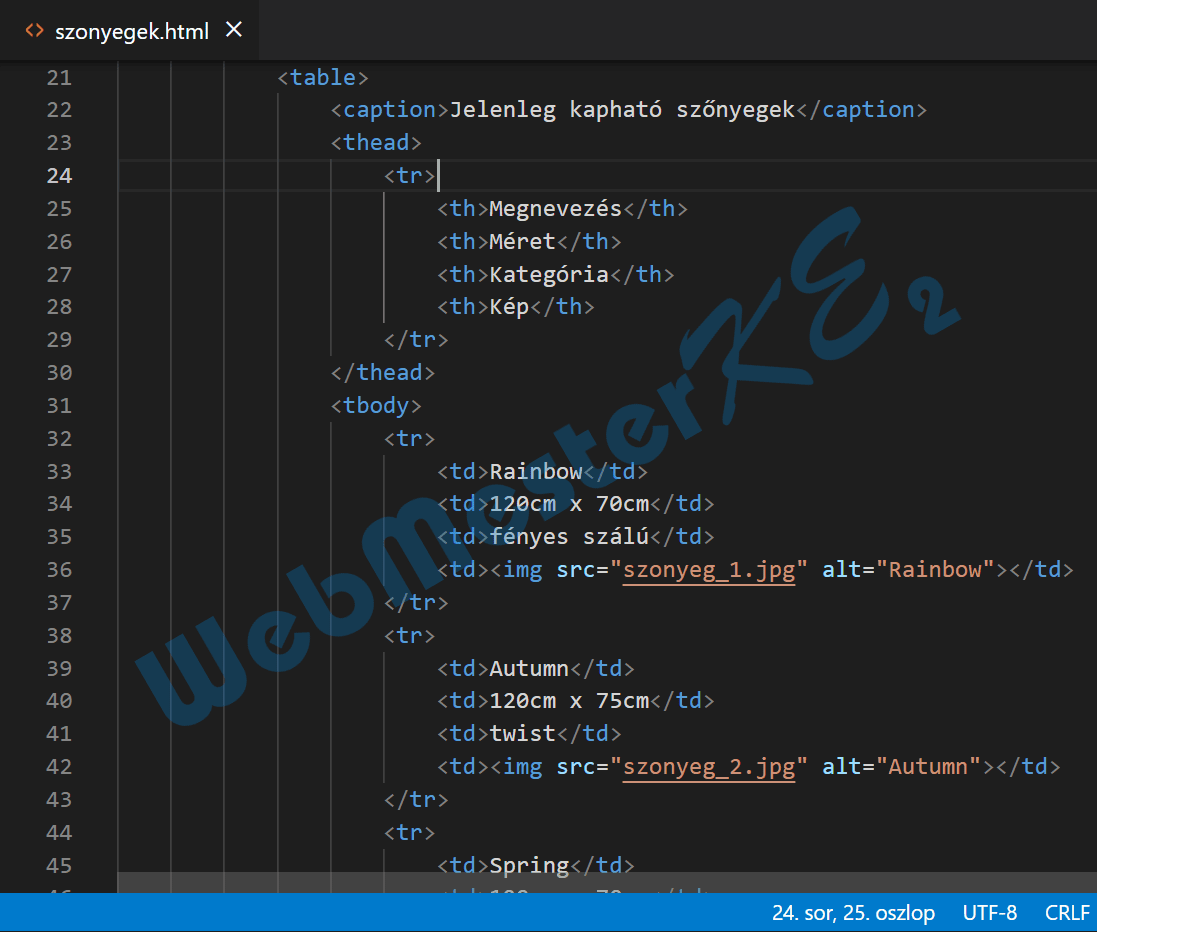Click line number 36 in the gutter
The image size is (1200, 932).
tap(59, 570)
